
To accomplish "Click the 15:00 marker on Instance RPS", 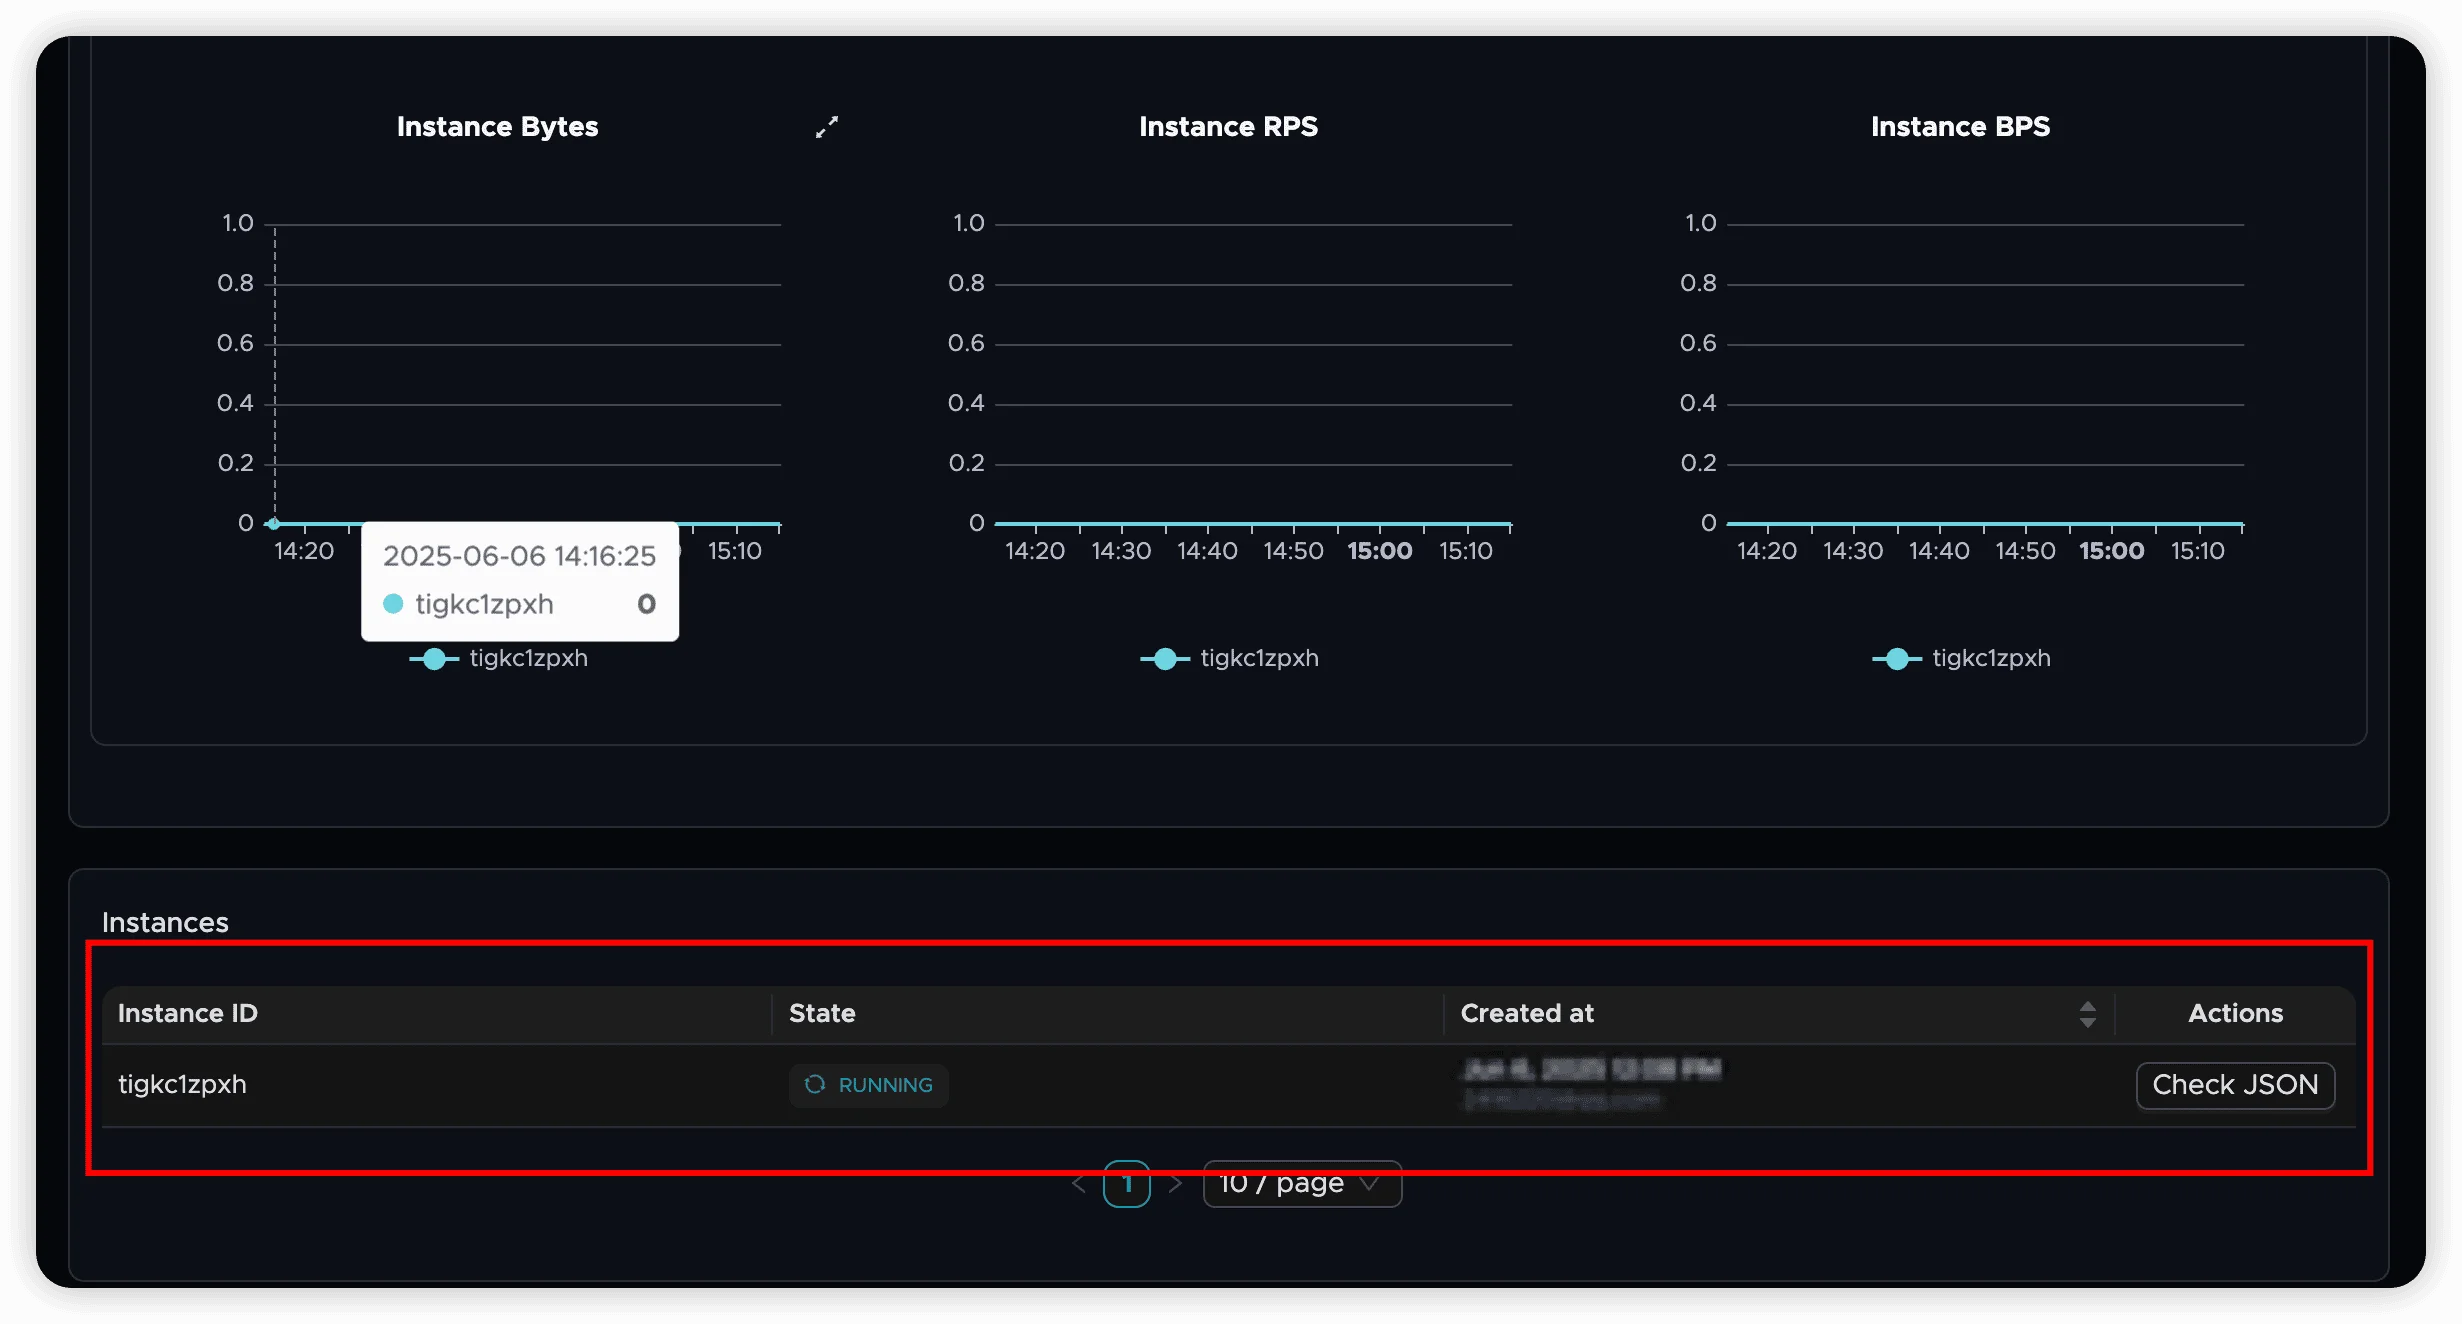I will point(1380,551).
